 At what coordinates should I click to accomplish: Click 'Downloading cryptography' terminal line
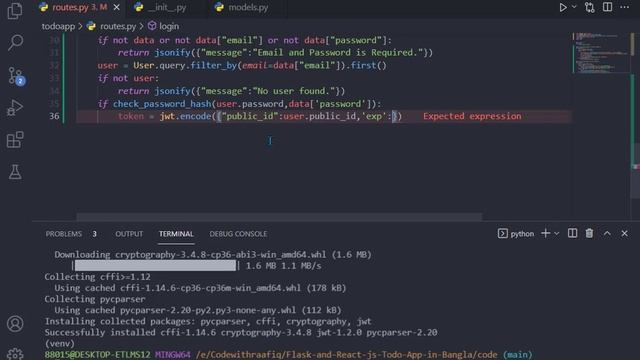pos(213,254)
